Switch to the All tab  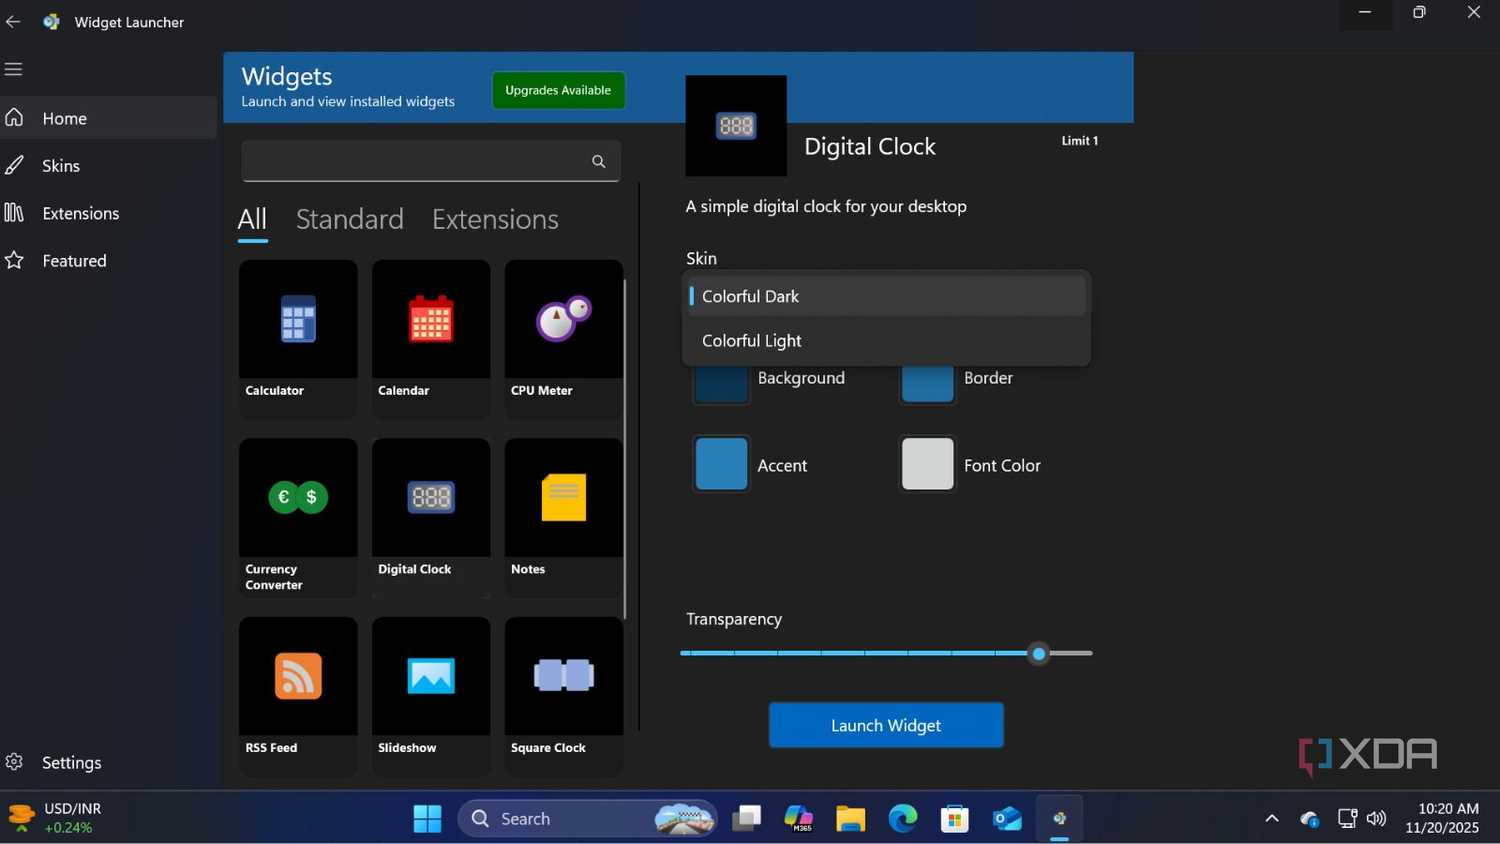click(252, 219)
